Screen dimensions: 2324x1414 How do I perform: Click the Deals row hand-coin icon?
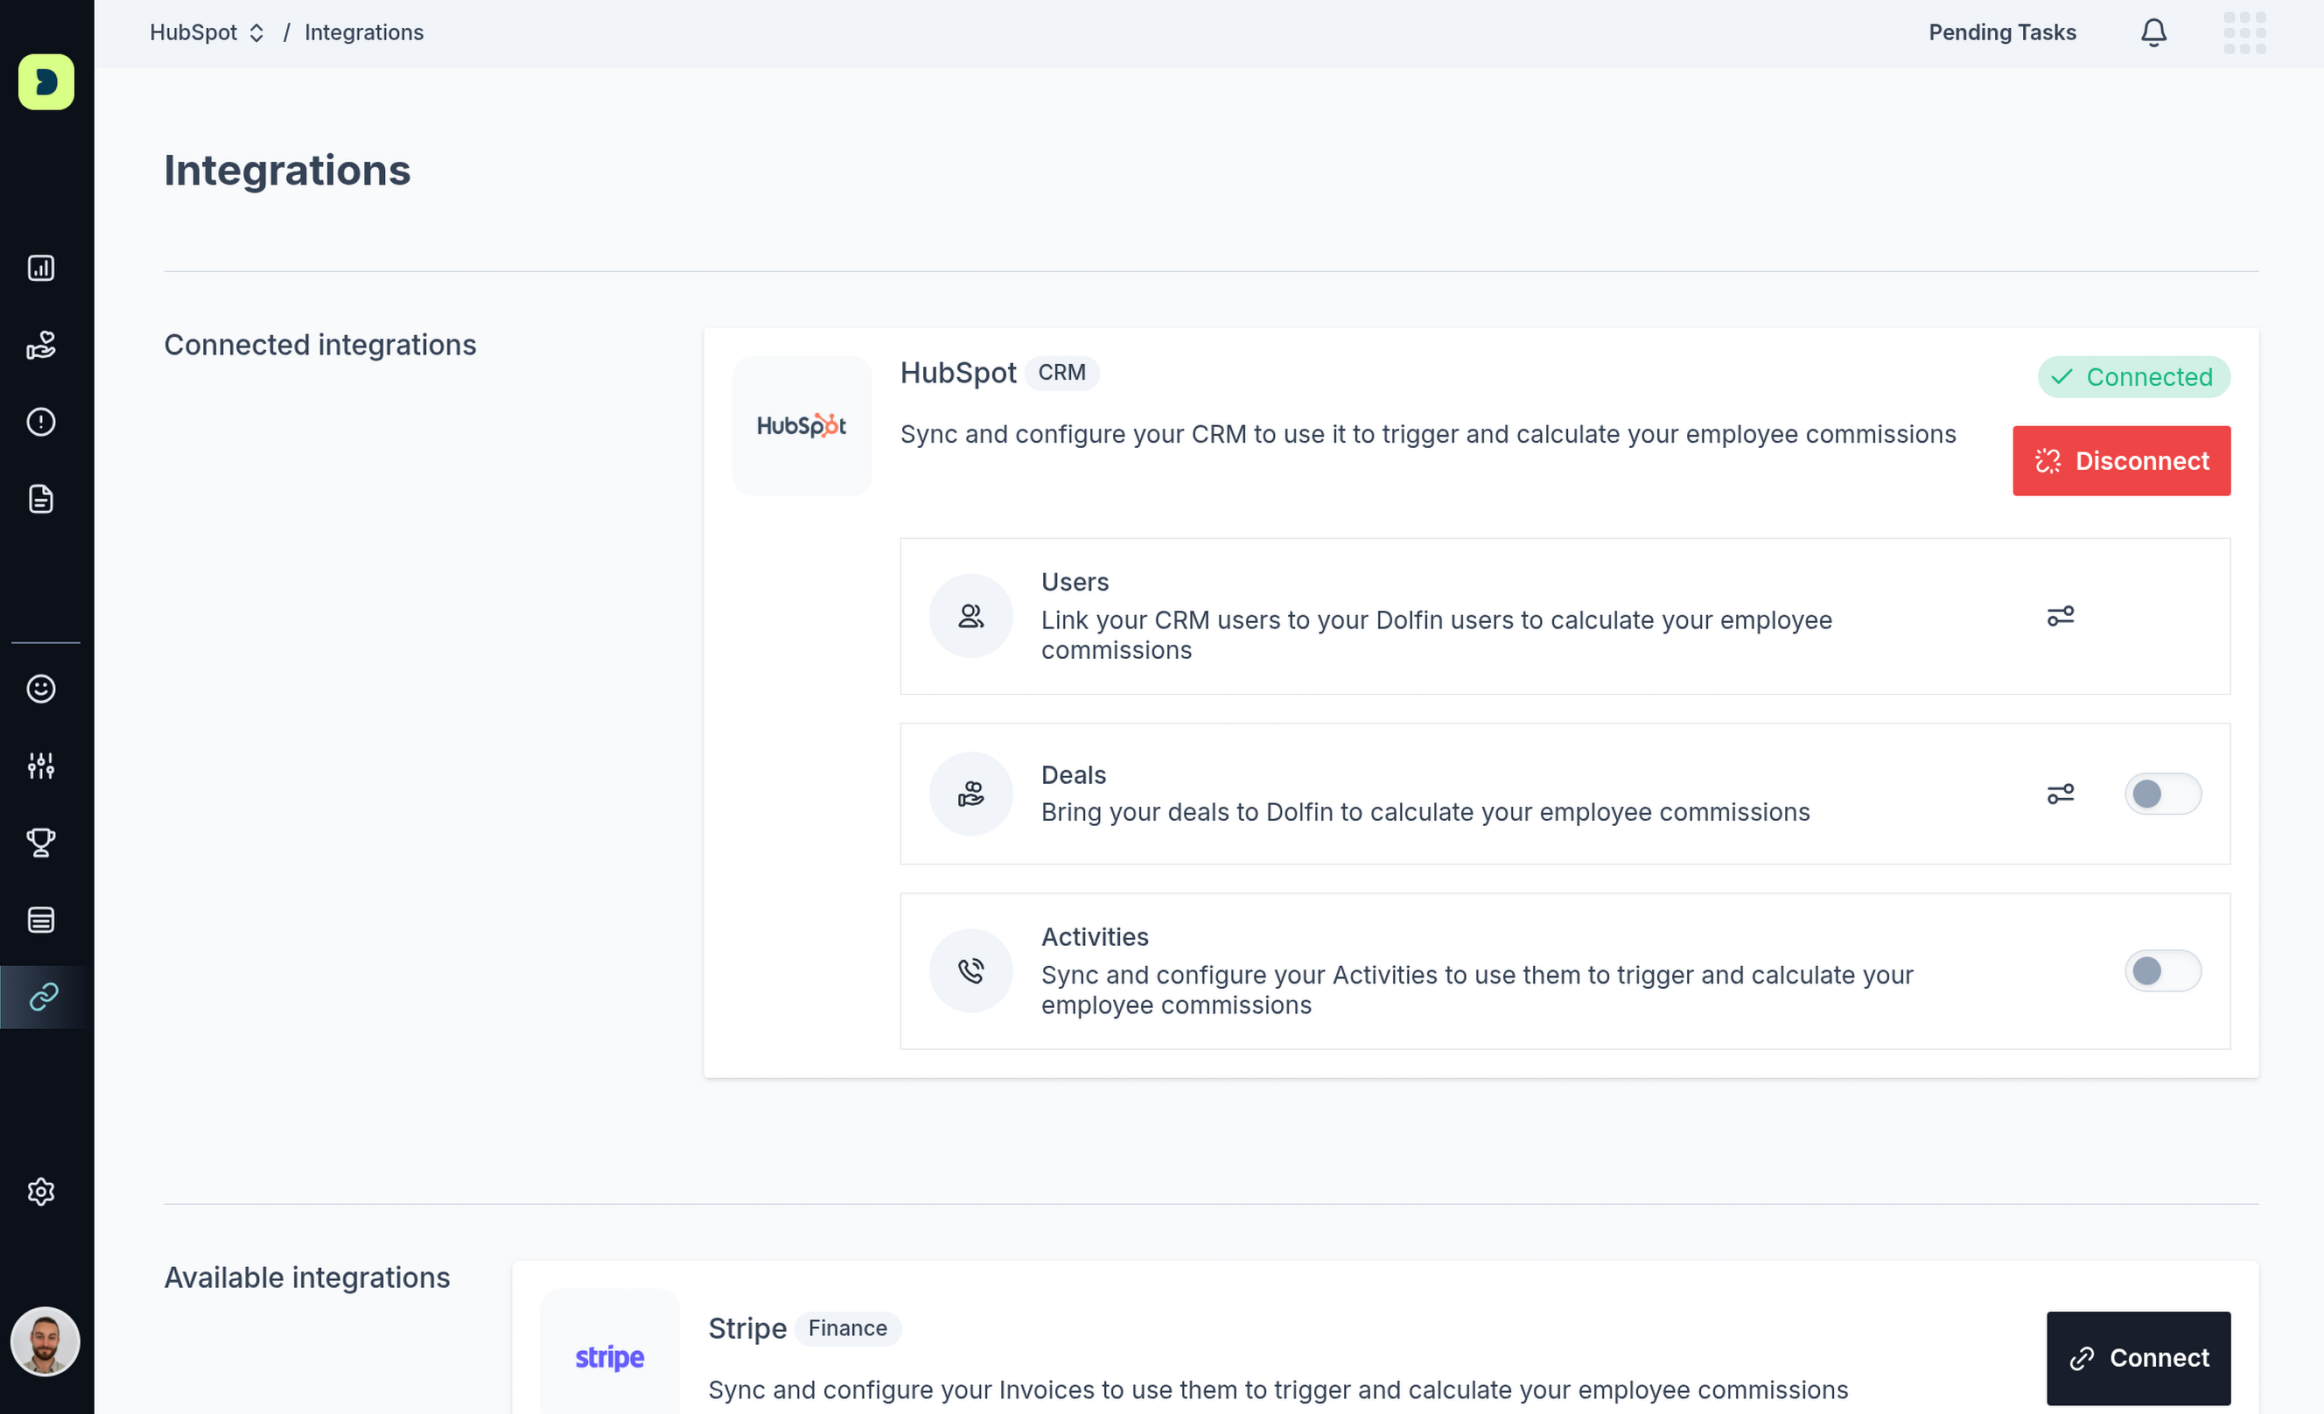click(971, 794)
